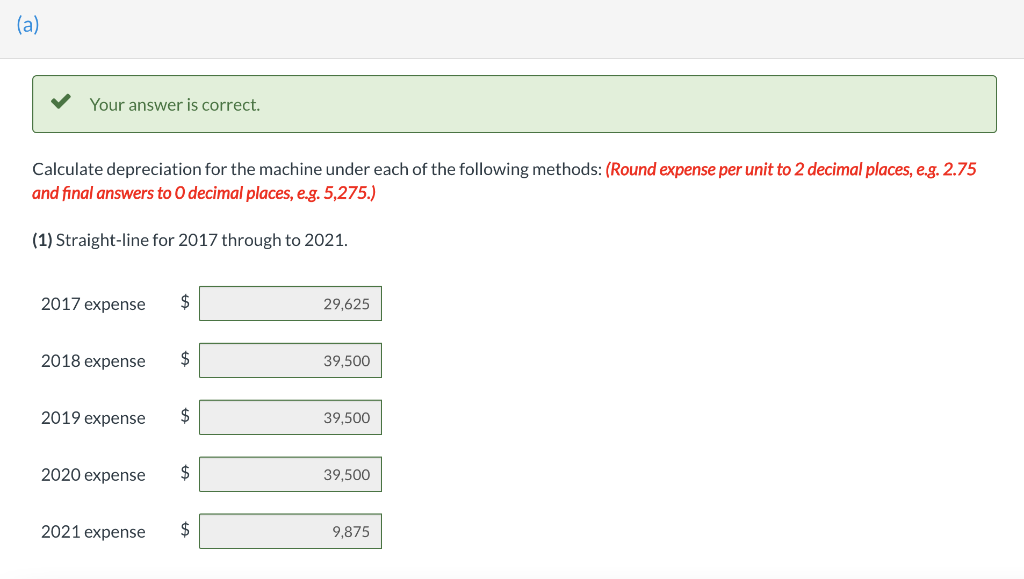1024x579 pixels.
Task: Click the 2018 expense label
Action: [x=92, y=360]
